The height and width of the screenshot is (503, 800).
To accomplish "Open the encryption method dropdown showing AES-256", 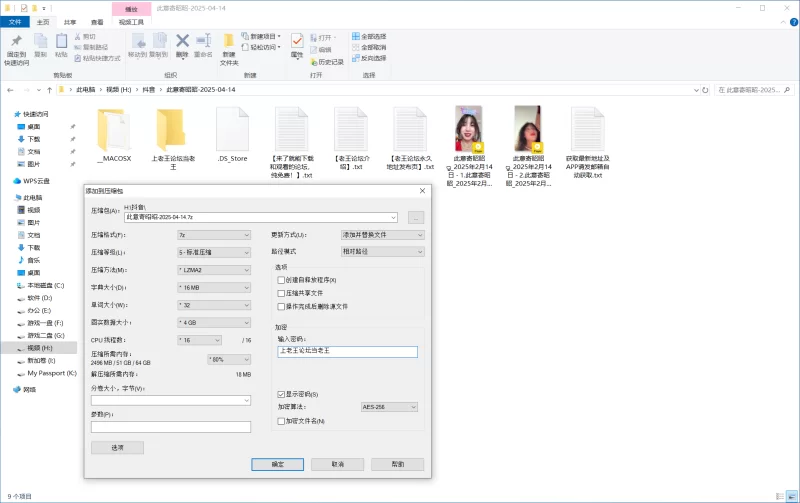I will click(390, 407).
